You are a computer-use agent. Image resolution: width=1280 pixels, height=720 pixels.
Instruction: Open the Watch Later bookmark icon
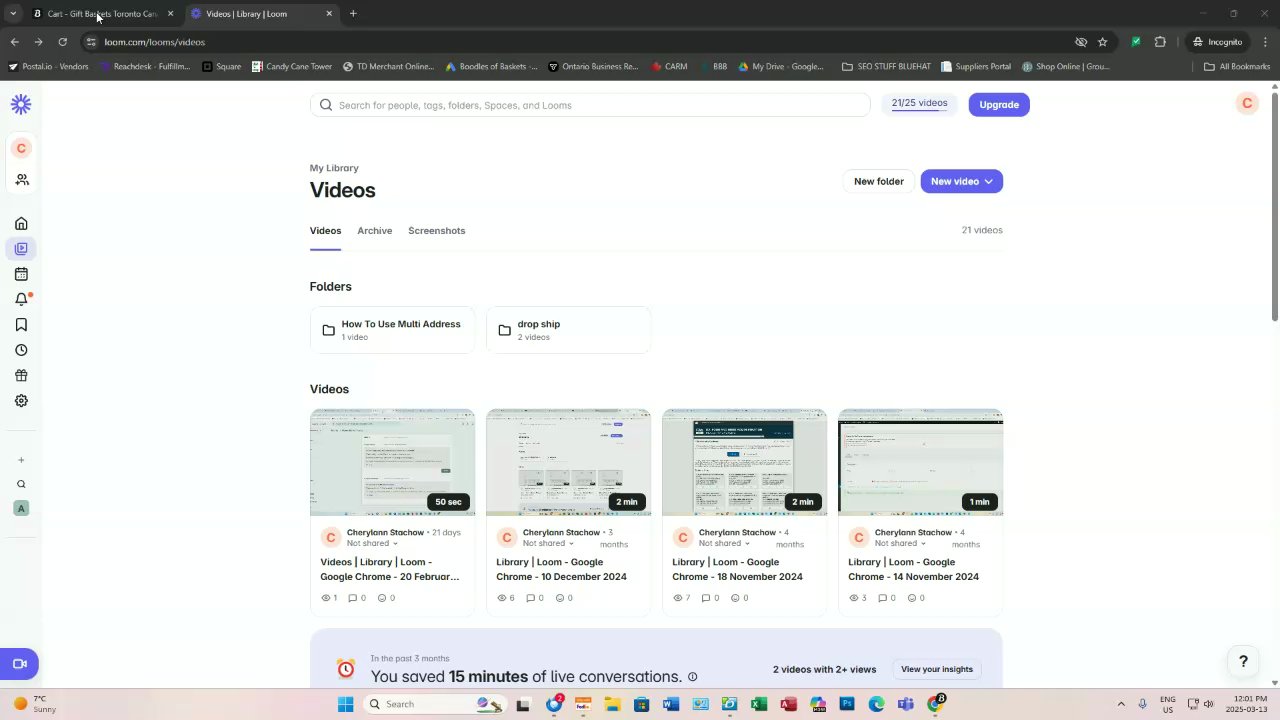21,325
